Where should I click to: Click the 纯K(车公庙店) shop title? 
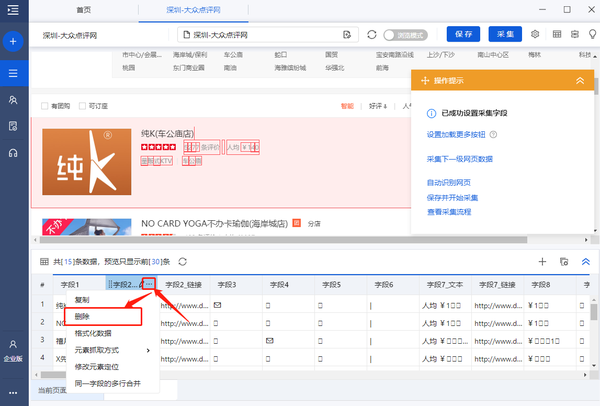[x=167, y=134]
